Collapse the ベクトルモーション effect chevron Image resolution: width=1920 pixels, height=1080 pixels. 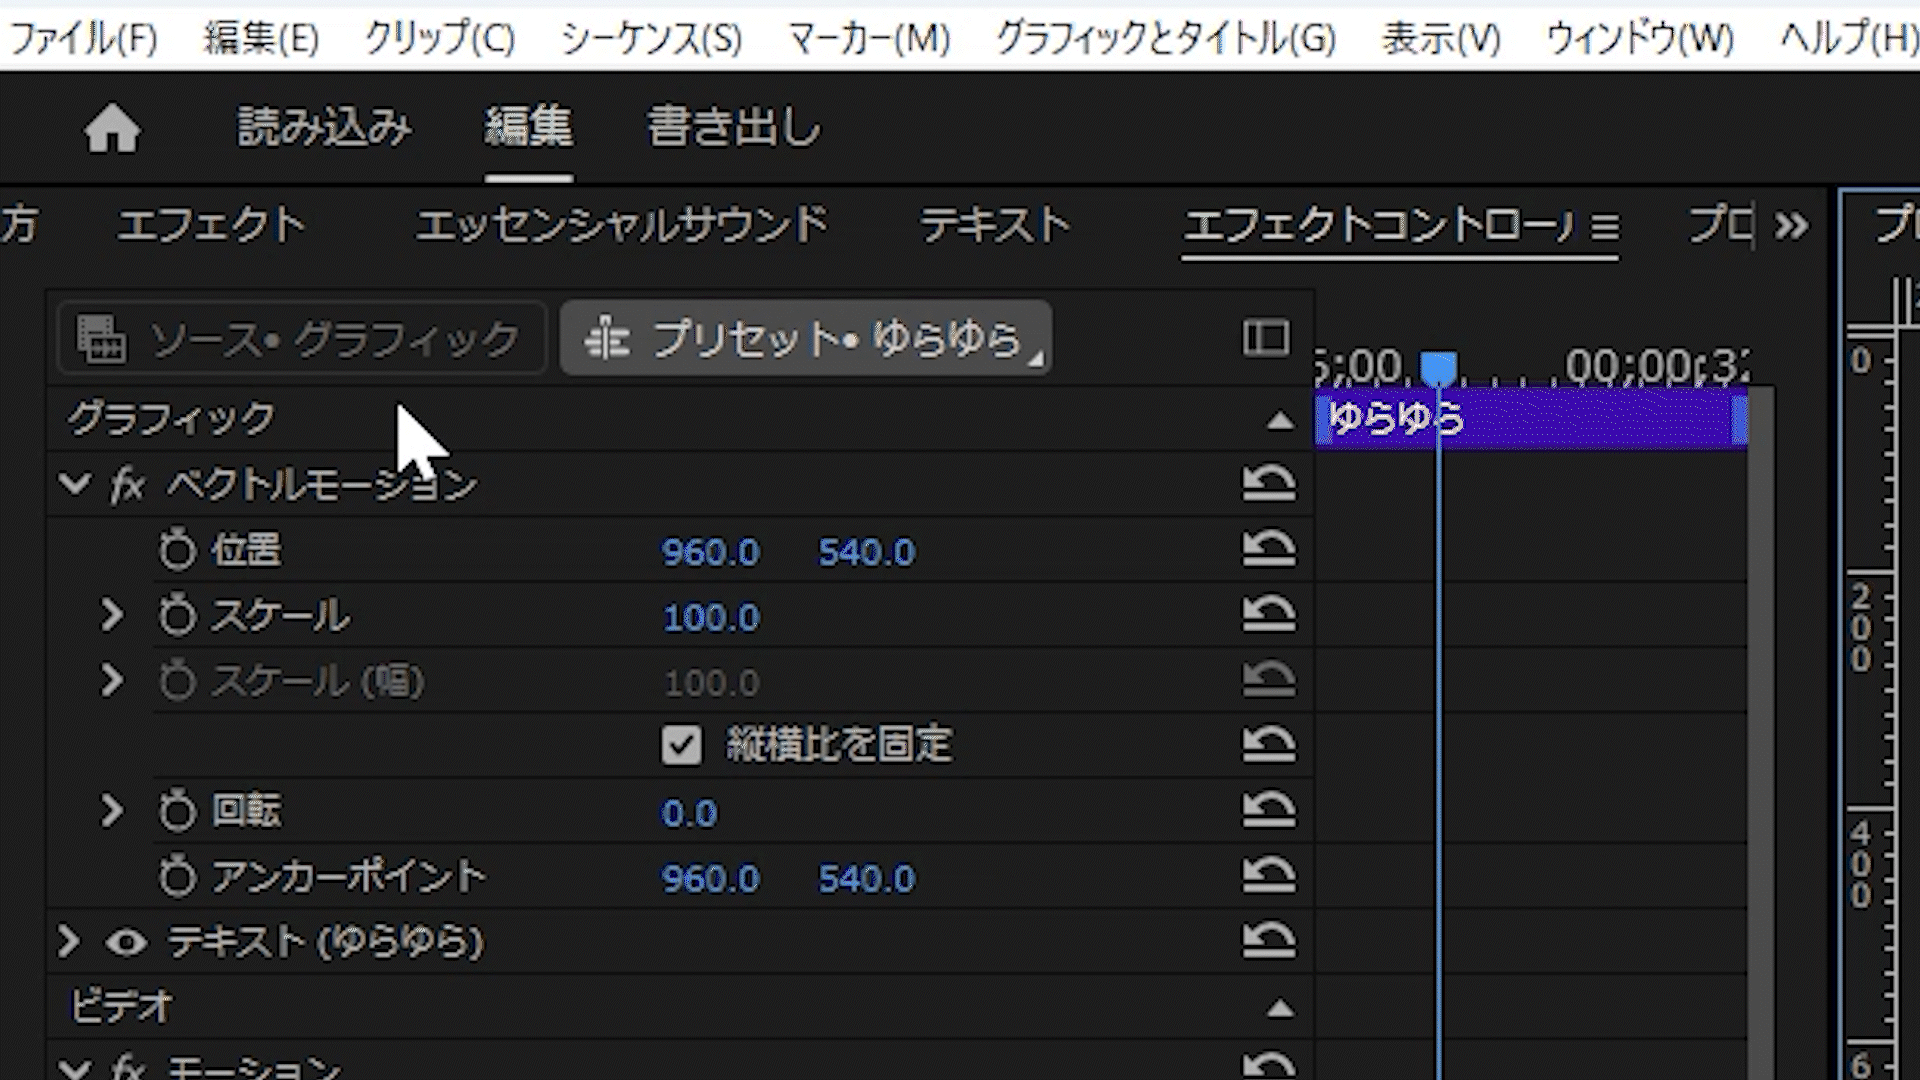click(x=74, y=485)
